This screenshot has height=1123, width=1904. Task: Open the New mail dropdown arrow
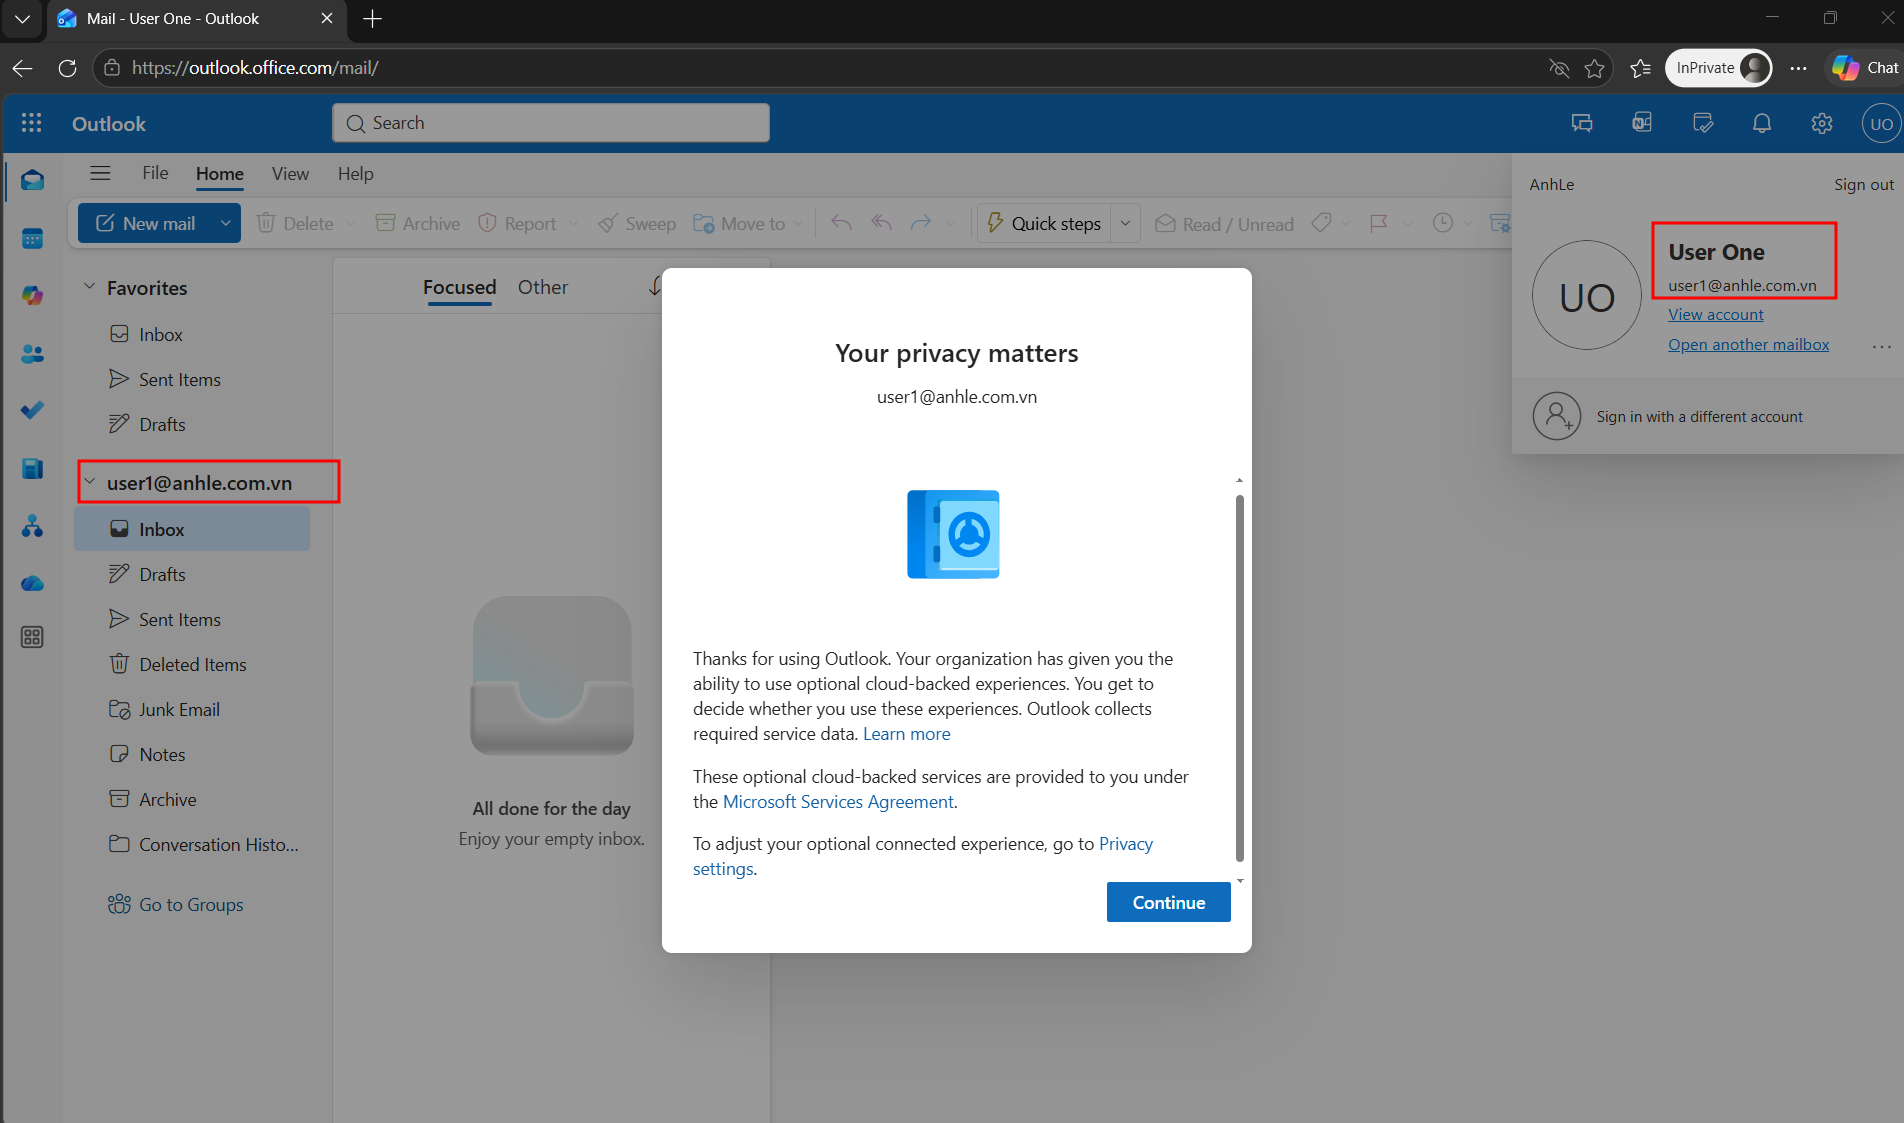[x=226, y=223]
